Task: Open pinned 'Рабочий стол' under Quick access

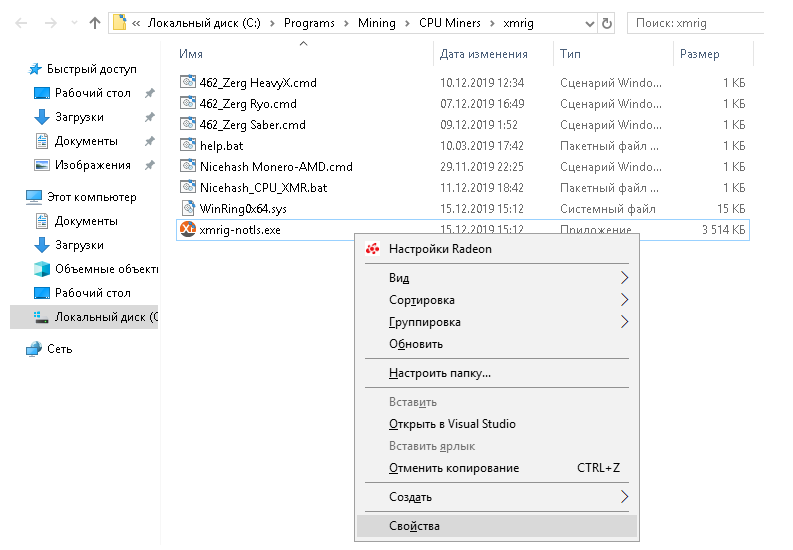Action: pos(93,93)
